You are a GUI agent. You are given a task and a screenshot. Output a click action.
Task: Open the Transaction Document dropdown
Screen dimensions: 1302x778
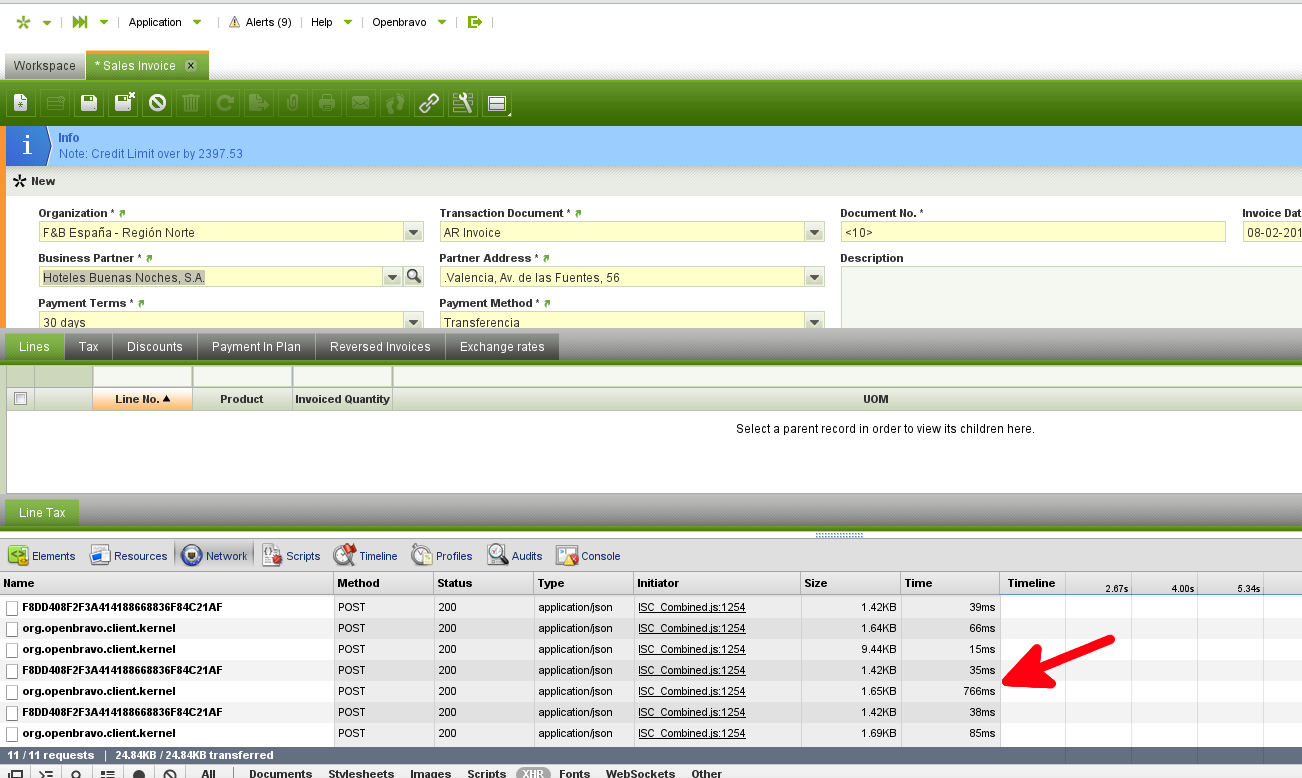pyautogui.click(x=815, y=233)
